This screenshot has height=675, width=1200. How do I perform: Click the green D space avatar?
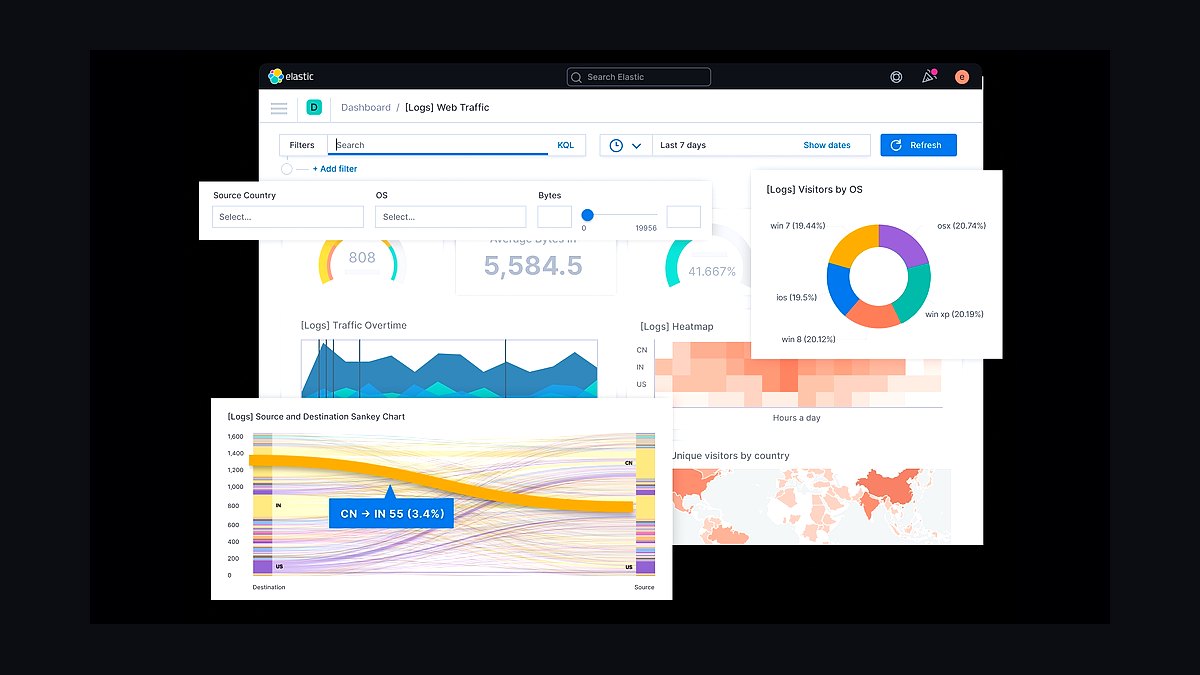pyautogui.click(x=314, y=107)
